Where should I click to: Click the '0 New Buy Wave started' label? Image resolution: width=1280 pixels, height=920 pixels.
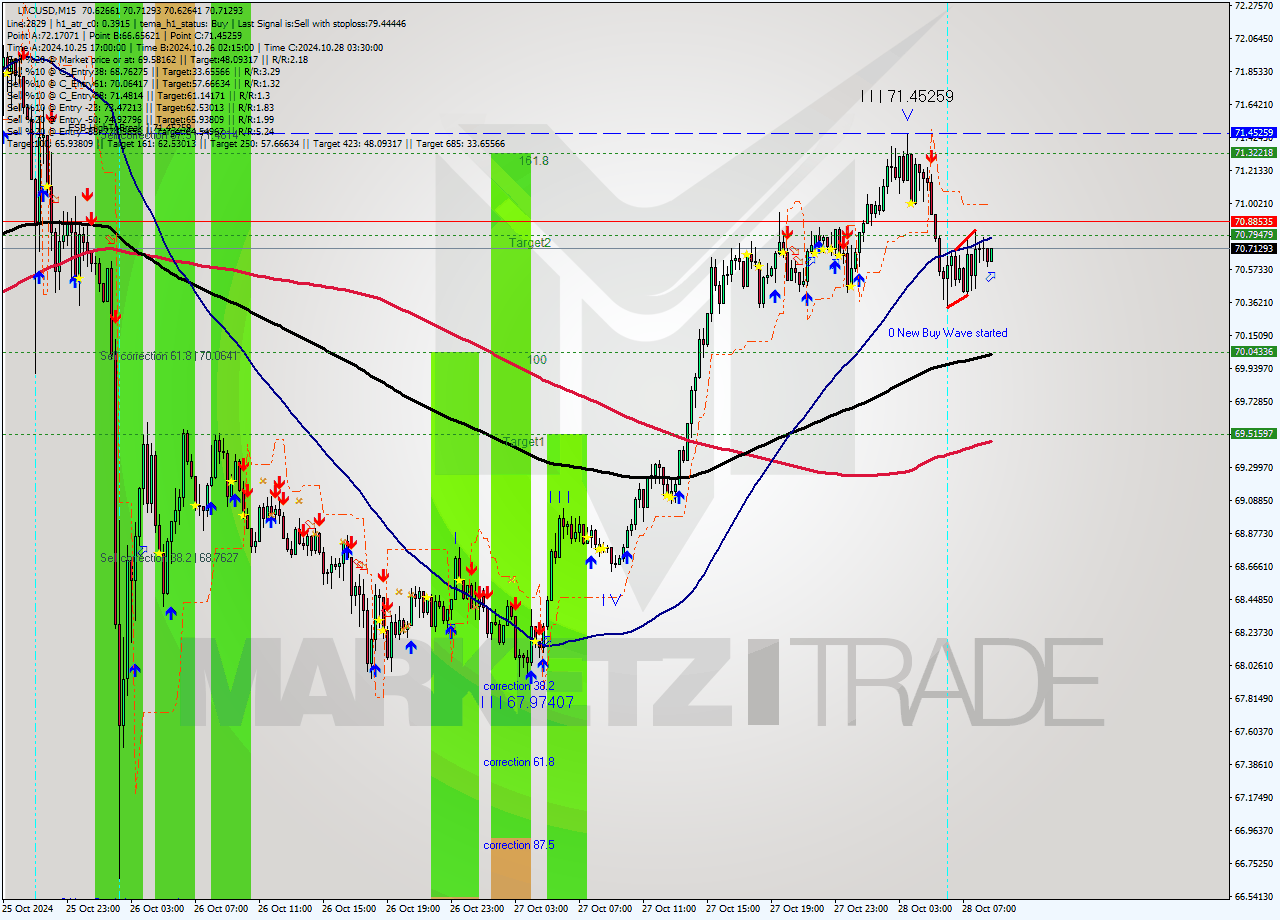pyautogui.click(x=948, y=333)
